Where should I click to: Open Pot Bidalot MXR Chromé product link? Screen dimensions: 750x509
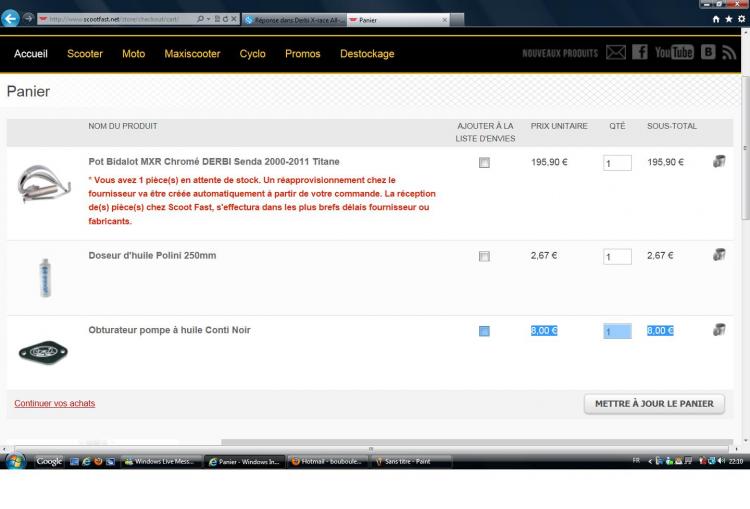[x=214, y=162]
